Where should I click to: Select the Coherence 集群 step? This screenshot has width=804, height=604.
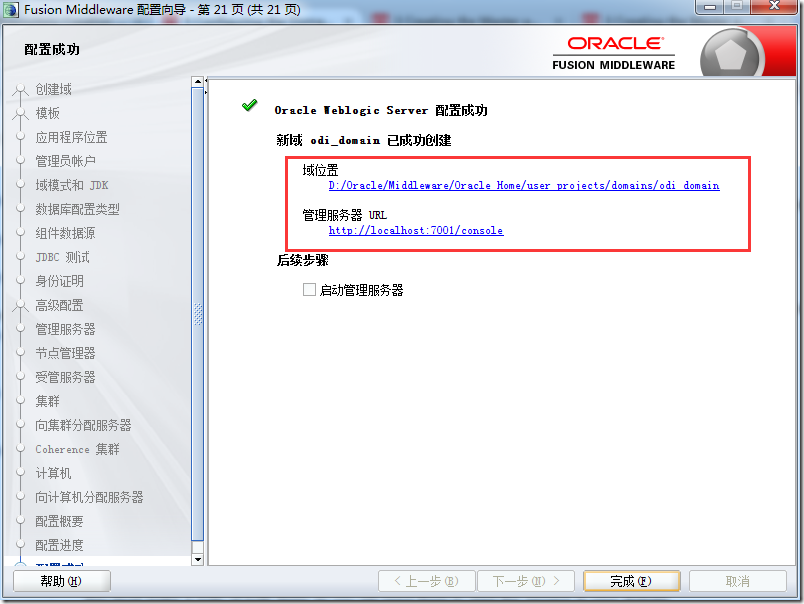[x=77, y=449]
